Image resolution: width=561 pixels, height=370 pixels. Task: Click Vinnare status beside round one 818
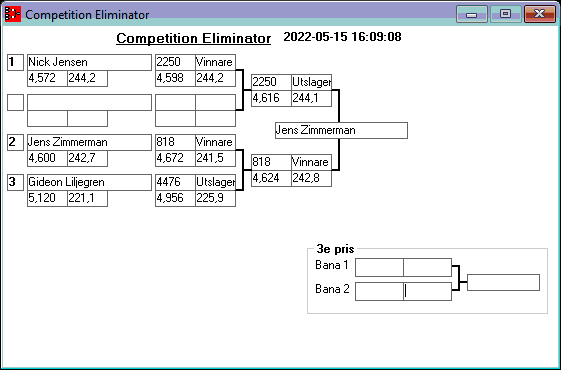click(215, 142)
